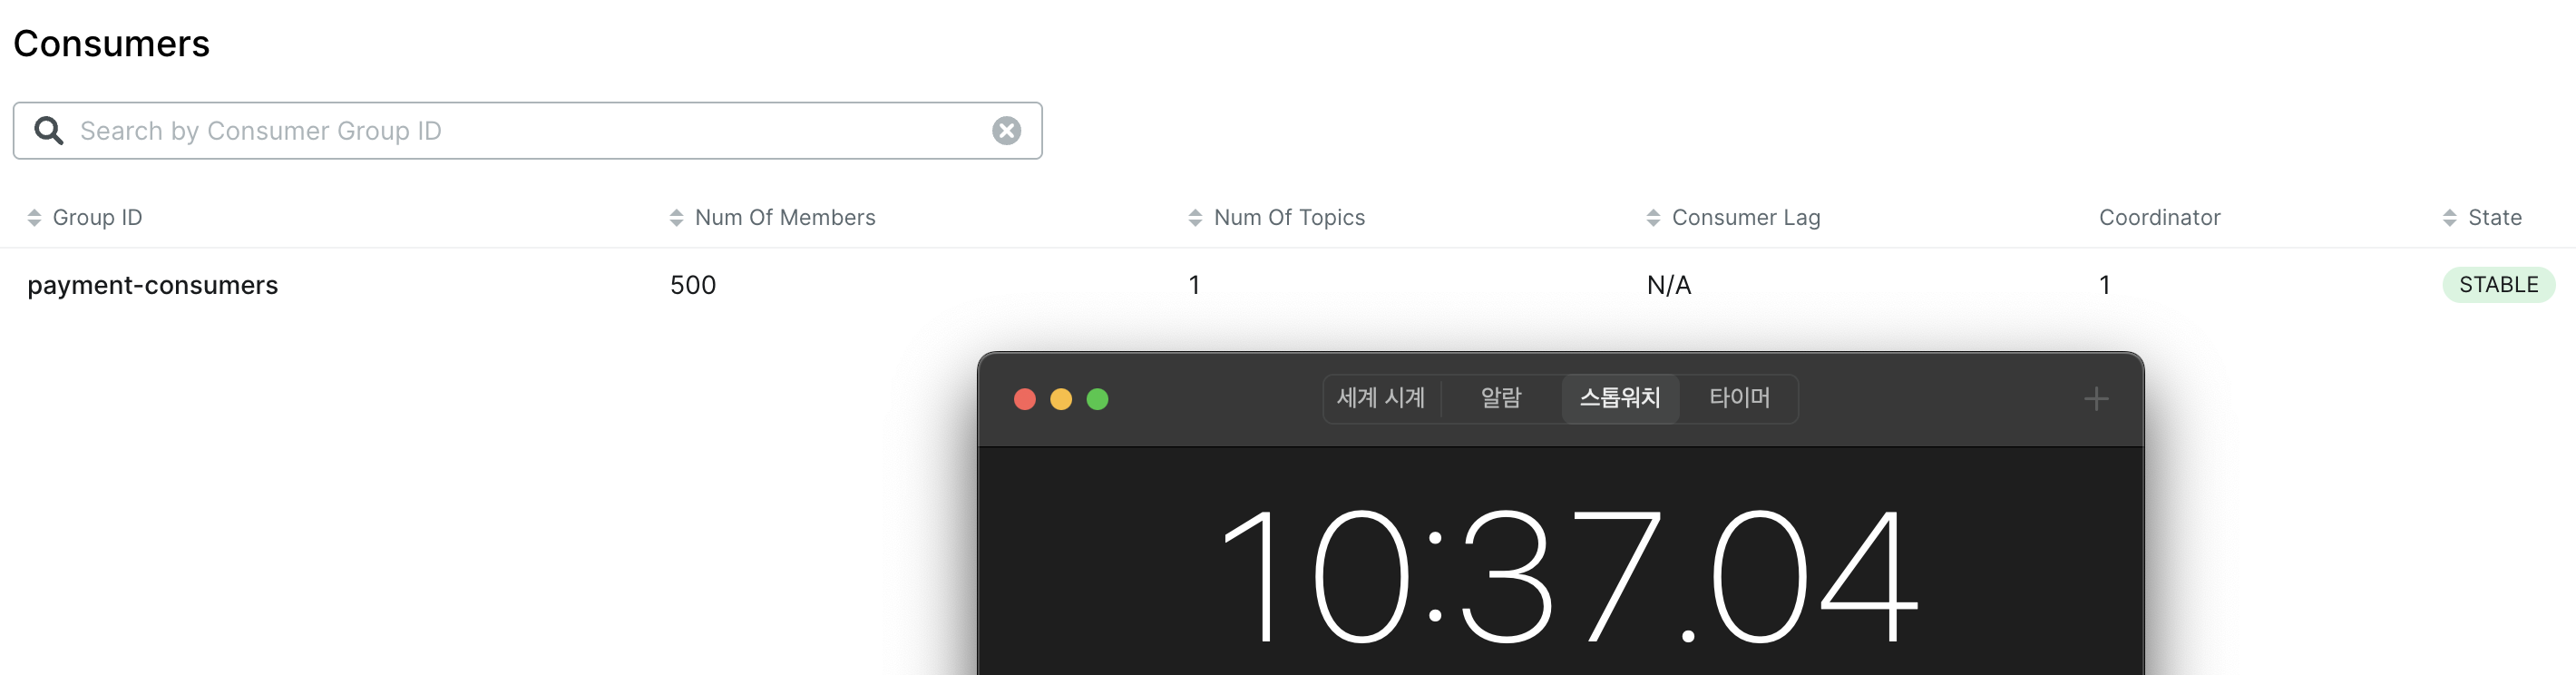The image size is (2576, 675).
Task: Click the search magnifier icon
Action: pyautogui.click(x=48, y=131)
